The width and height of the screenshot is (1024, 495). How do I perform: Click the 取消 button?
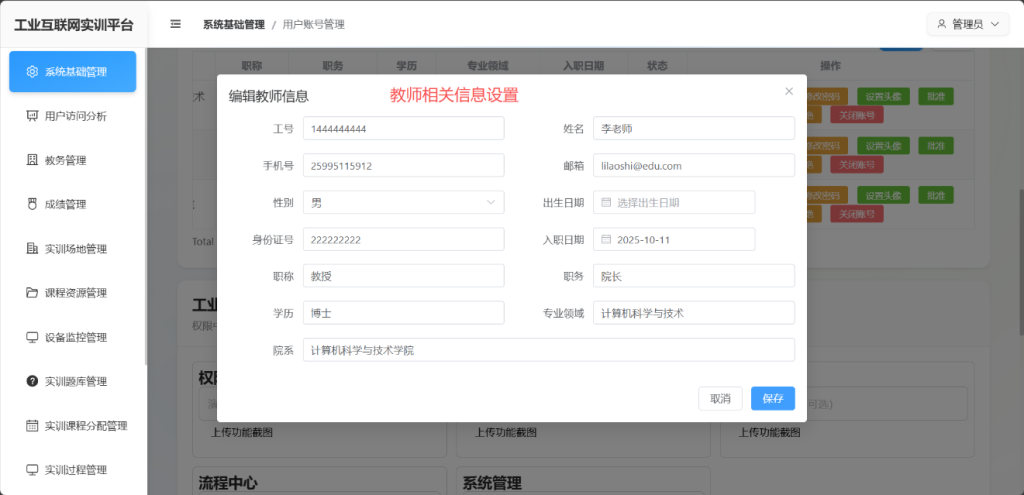point(720,398)
